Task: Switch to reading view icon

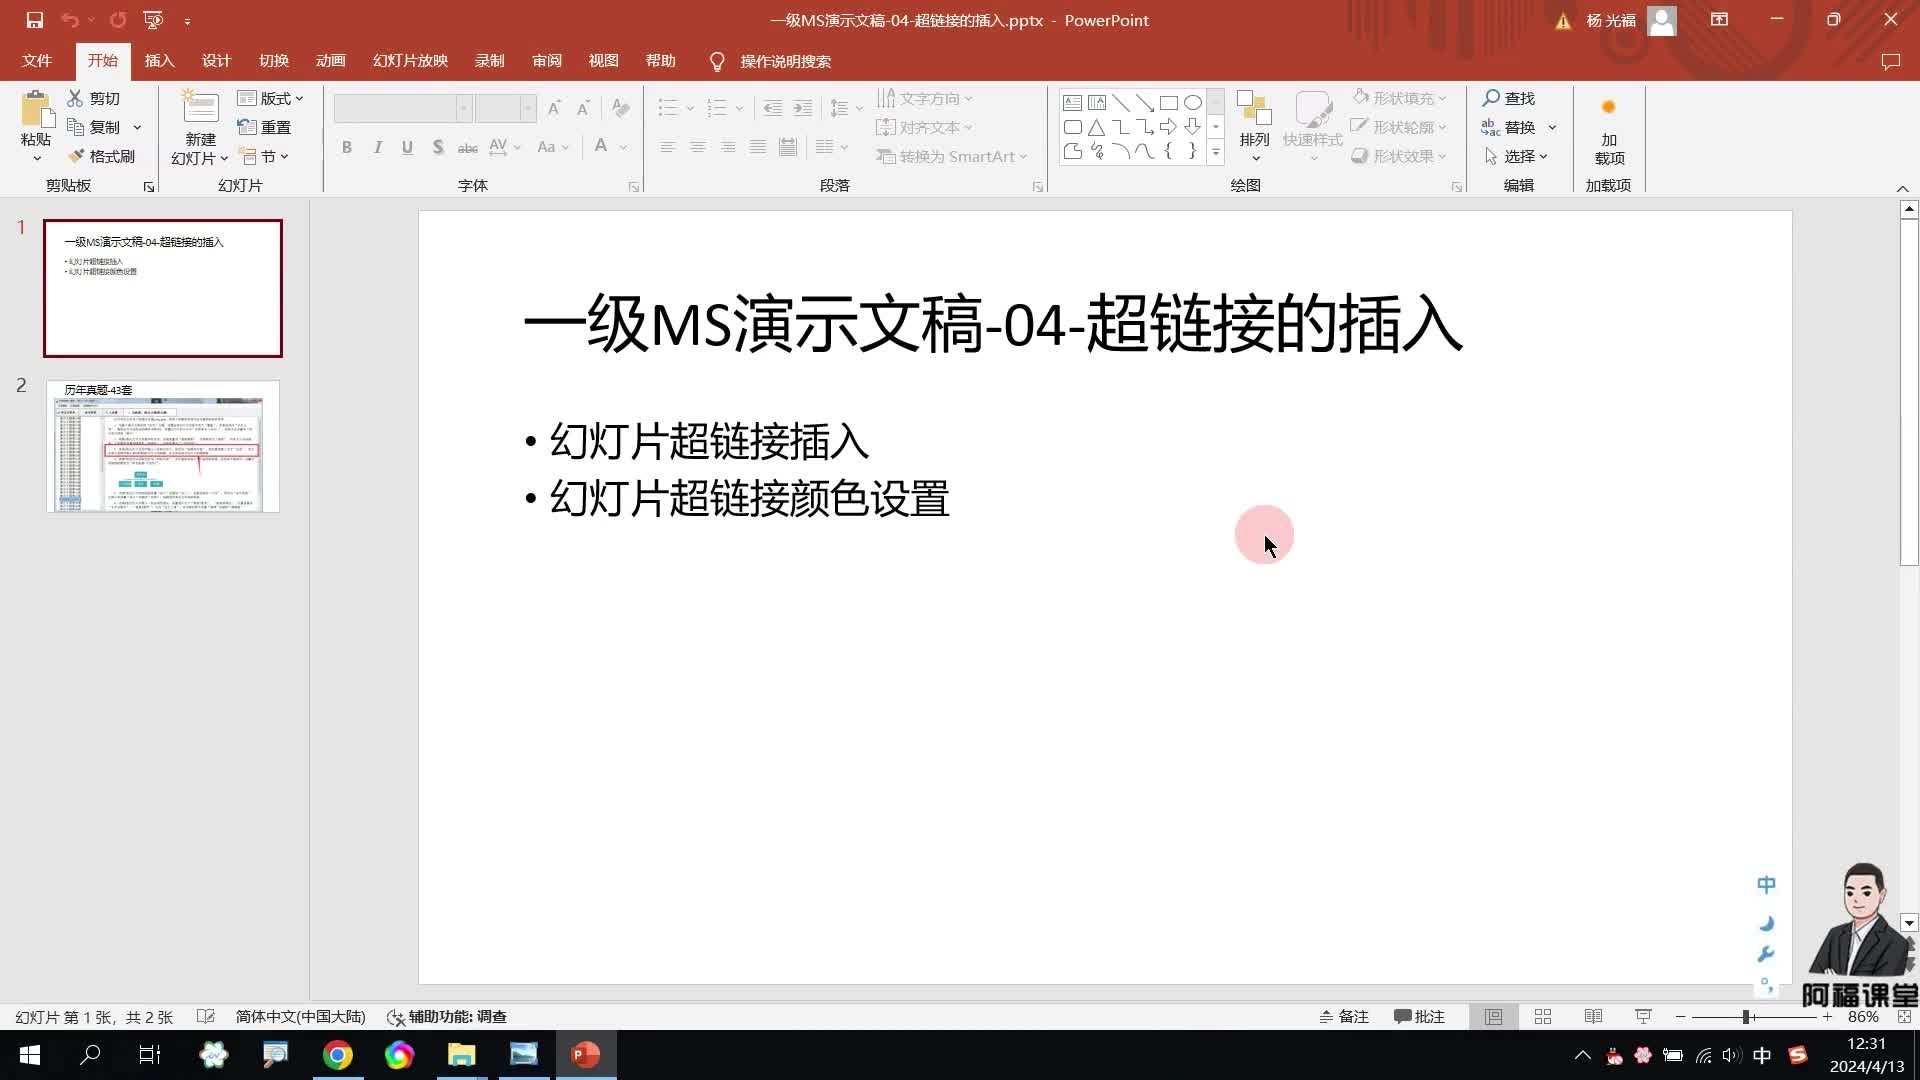Action: [x=1593, y=1016]
